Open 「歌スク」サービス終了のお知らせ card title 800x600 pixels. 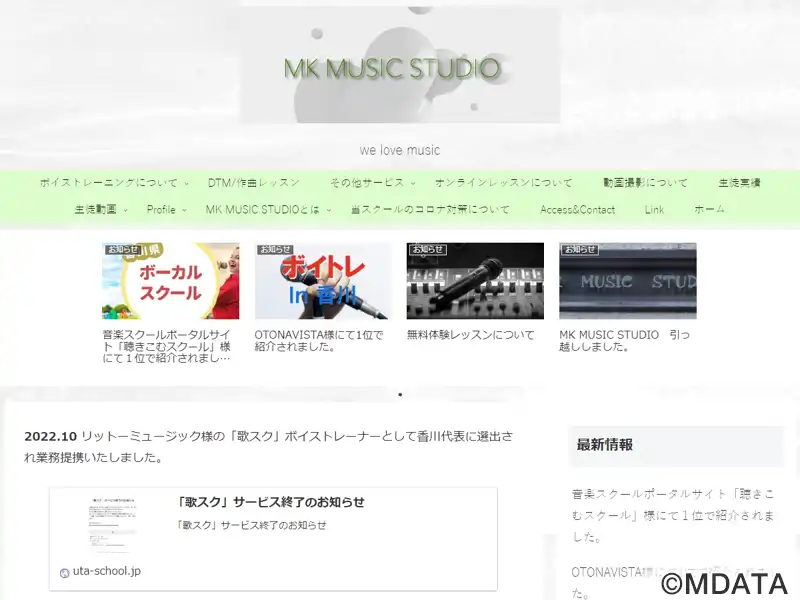click(270, 502)
